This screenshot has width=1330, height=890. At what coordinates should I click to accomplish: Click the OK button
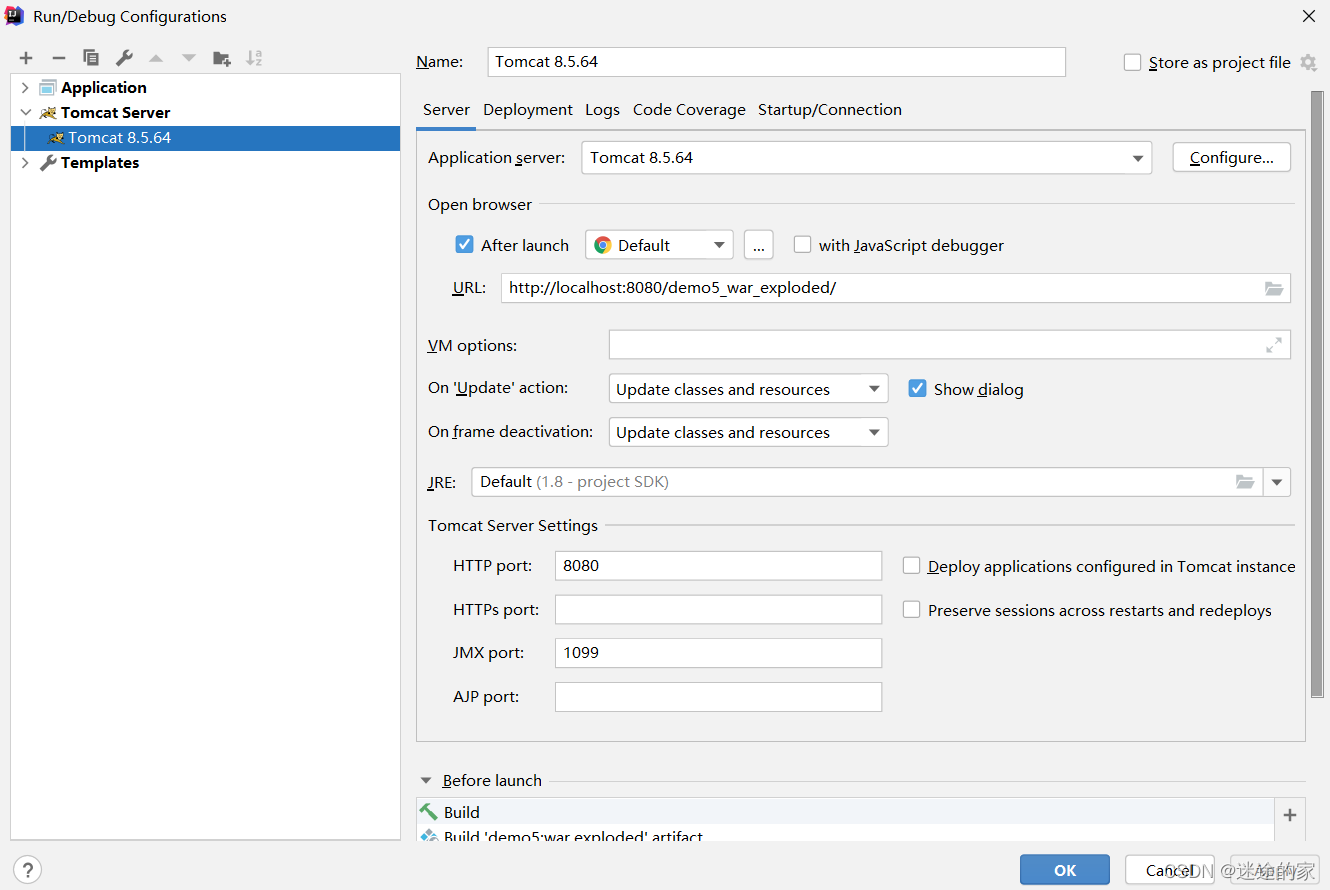pos(1065,870)
